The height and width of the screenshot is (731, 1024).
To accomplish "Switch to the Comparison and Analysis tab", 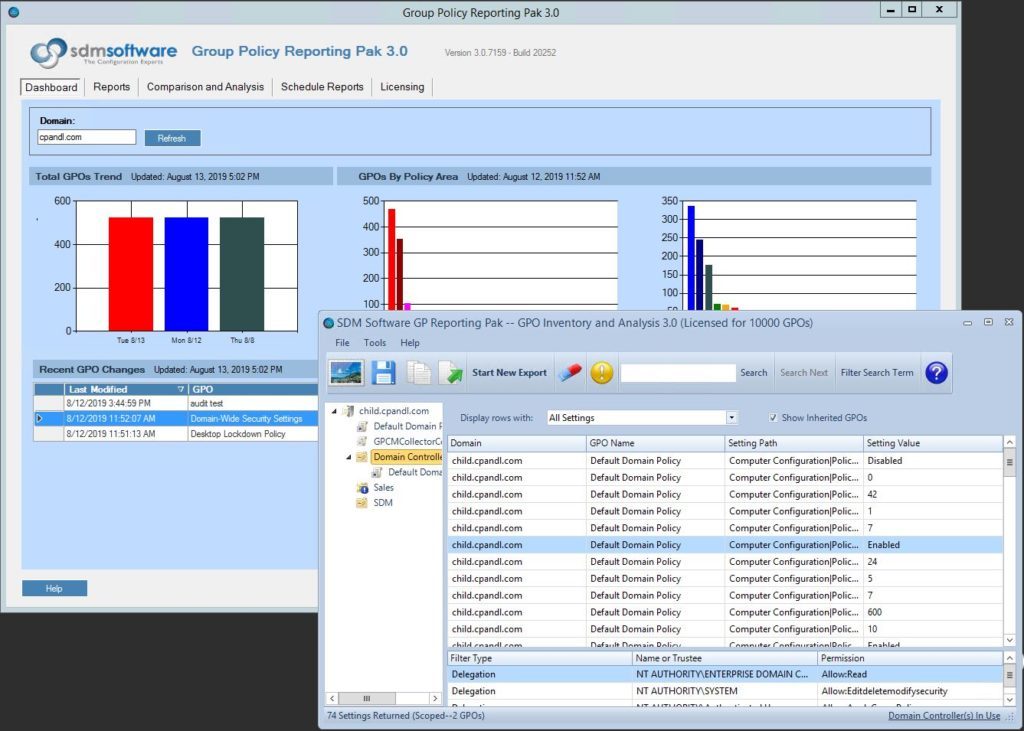I will 205,87.
